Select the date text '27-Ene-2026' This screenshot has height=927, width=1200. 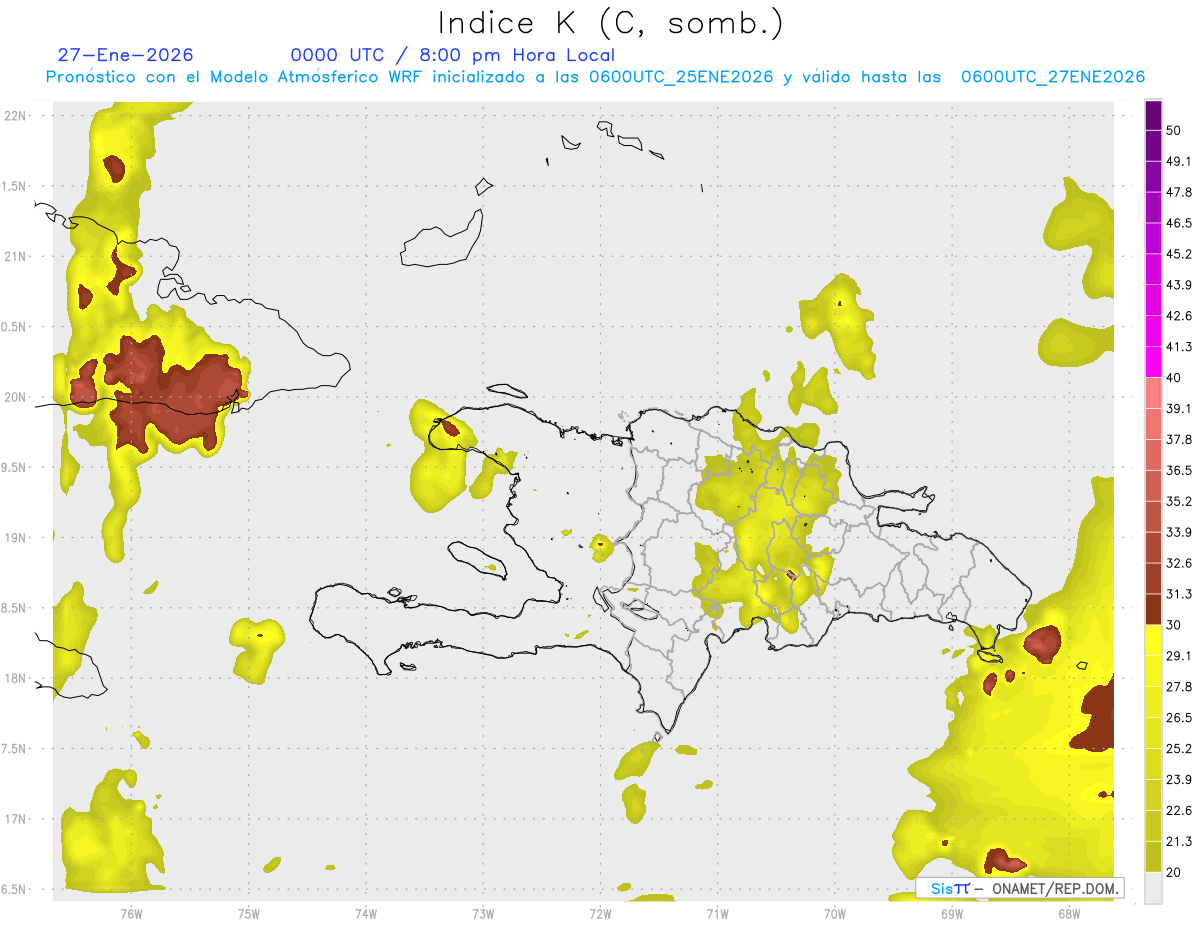125,55
